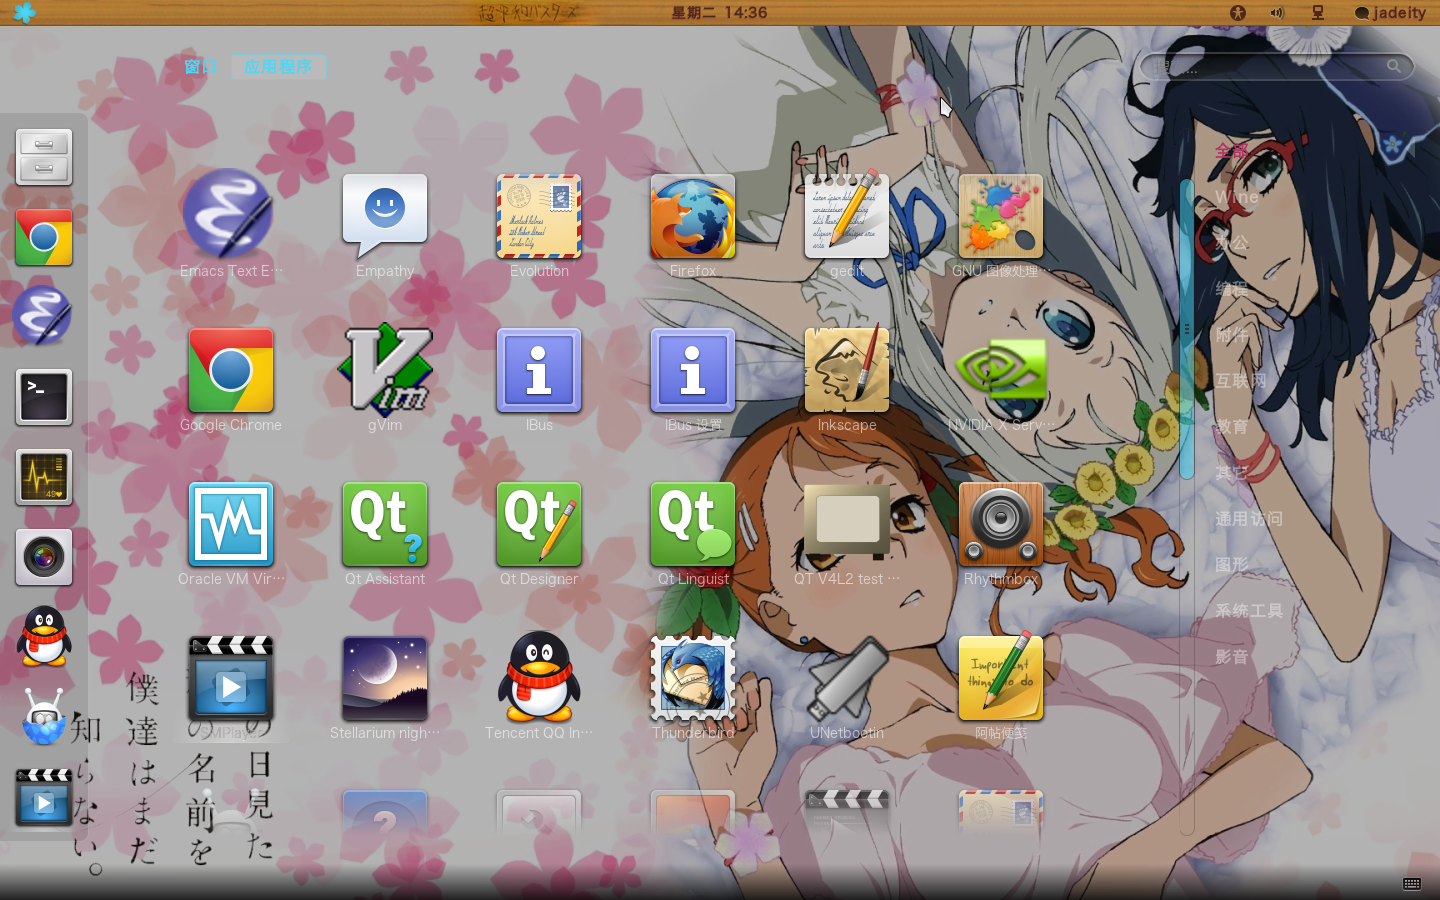The height and width of the screenshot is (900, 1440).
Task: Launch Oracle VM VirtualBox
Action: pos(231,532)
